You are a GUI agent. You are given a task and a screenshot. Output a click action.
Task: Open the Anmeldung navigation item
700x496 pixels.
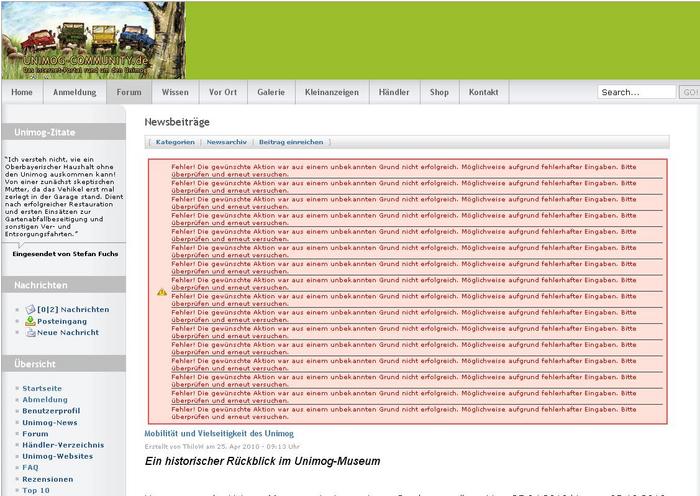point(74,92)
